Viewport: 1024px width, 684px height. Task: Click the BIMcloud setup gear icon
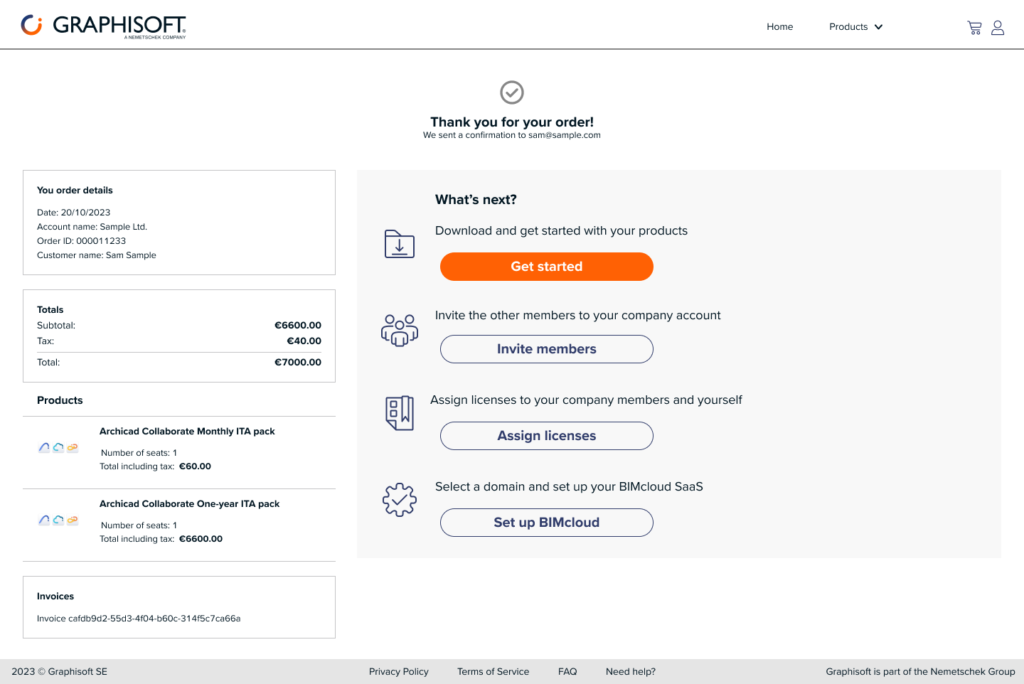[399, 500]
